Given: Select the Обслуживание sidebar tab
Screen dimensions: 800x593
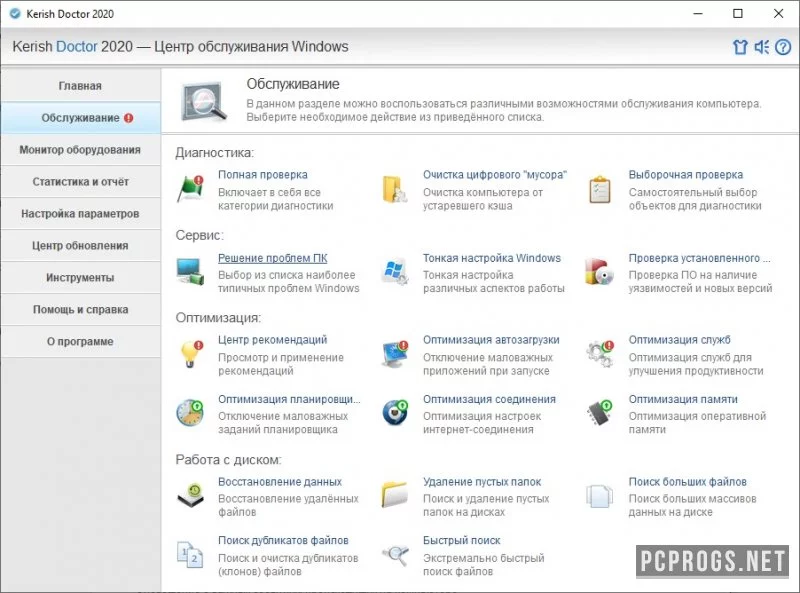Looking at the screenshot, I should (80, 118).
